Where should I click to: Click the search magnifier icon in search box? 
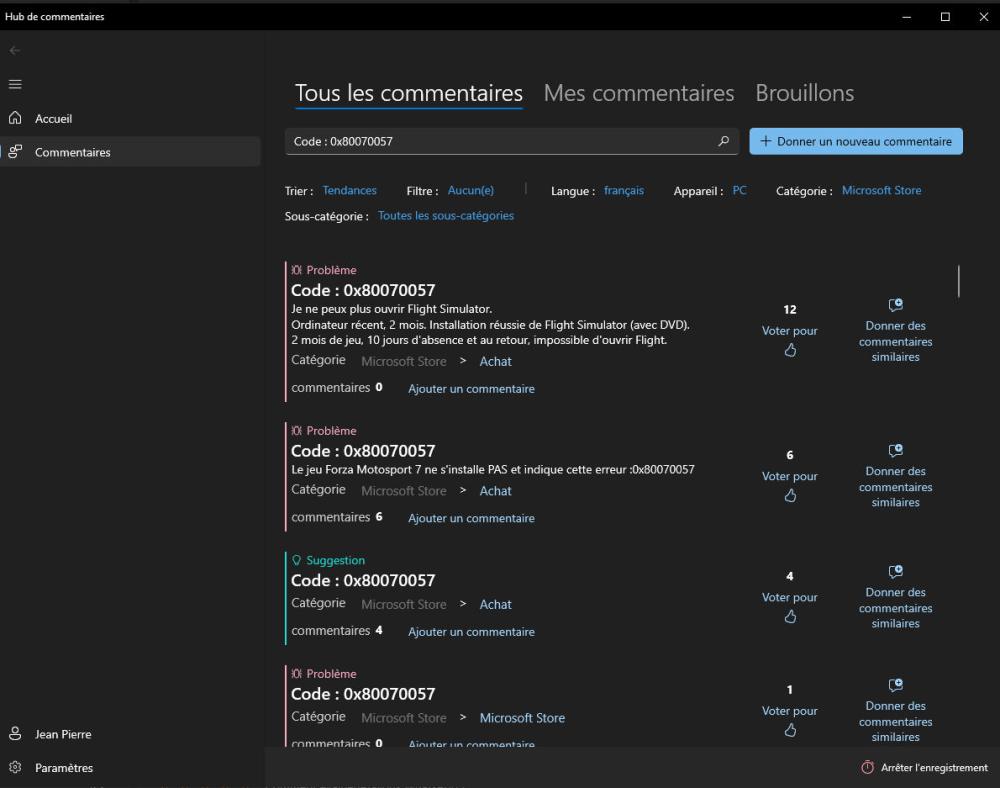pyautogui.click(x=723, y=142)
